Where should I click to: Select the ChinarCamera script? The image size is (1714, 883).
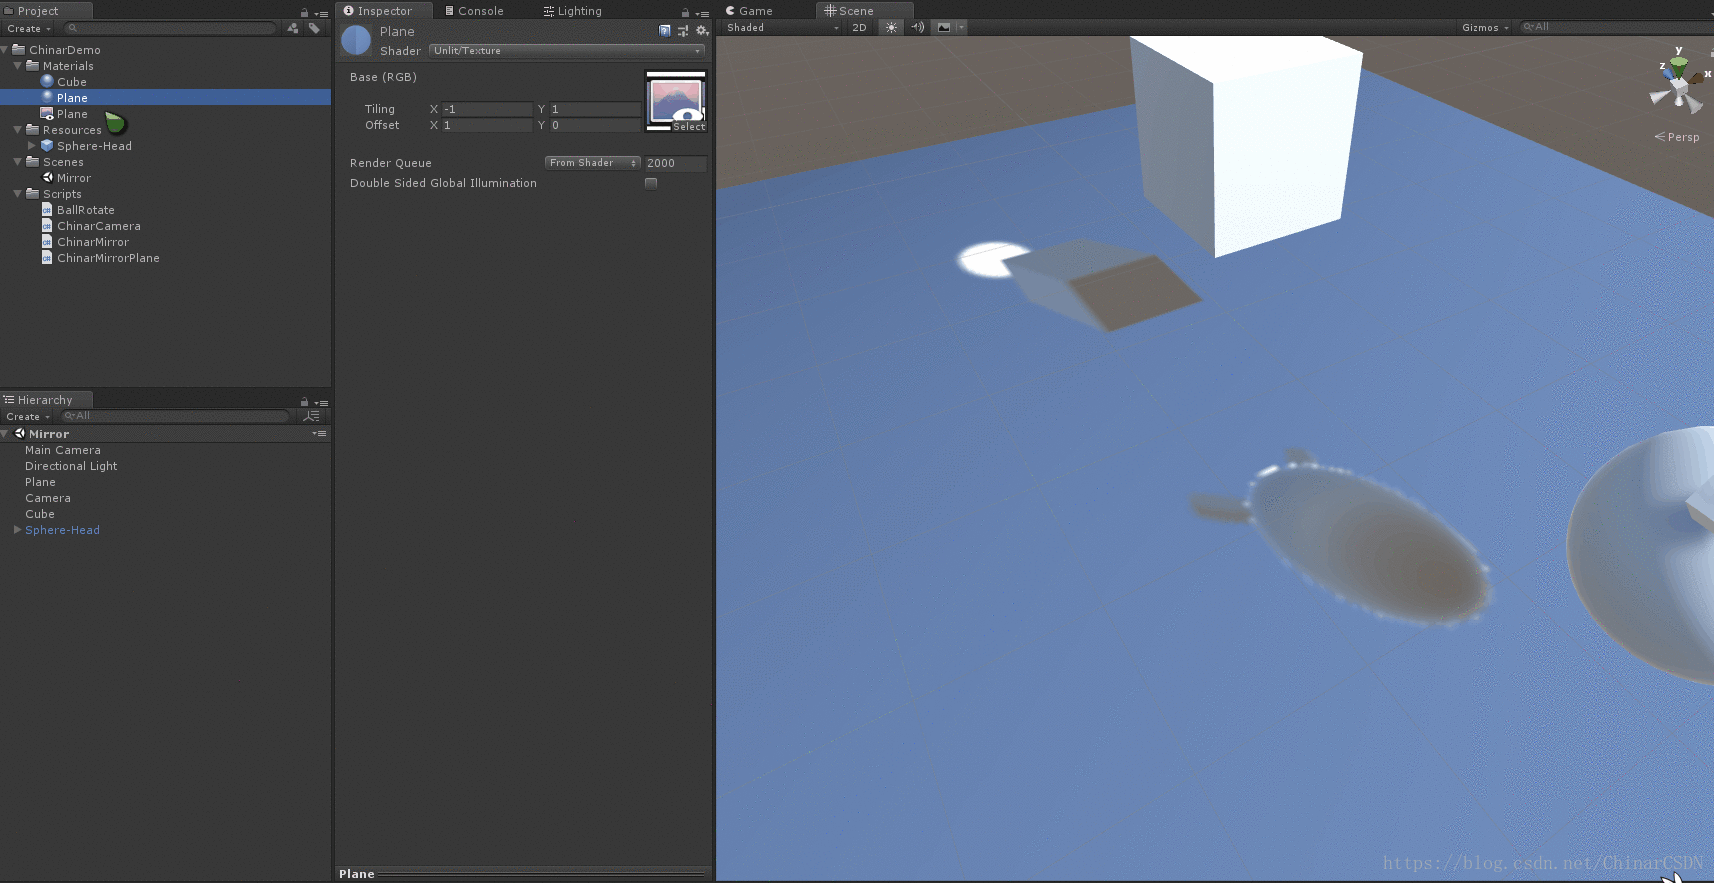pos(99,226)
